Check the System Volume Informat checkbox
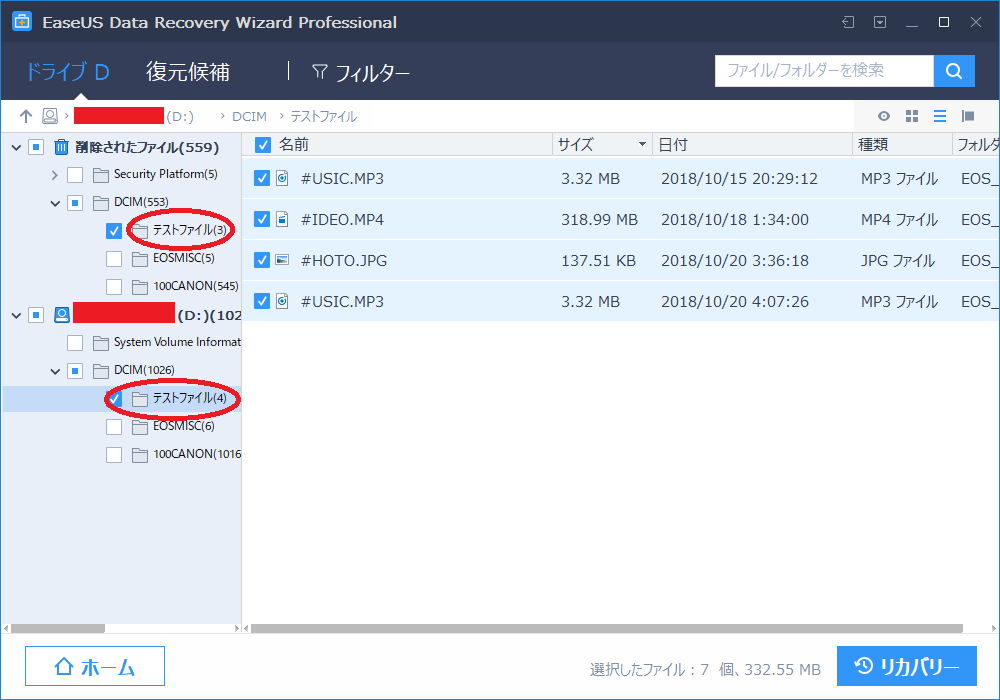 (x=75, y=343)
